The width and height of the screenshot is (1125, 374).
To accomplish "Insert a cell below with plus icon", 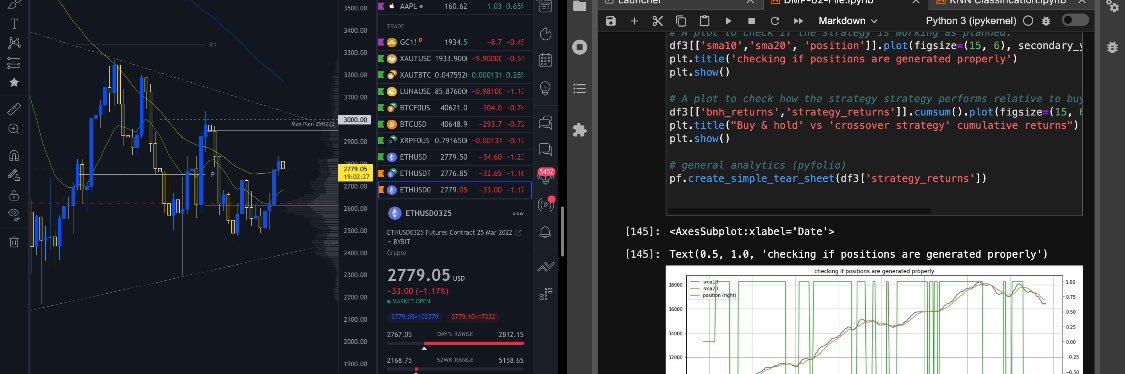I will pyautogui.click(x=634, y=21).
